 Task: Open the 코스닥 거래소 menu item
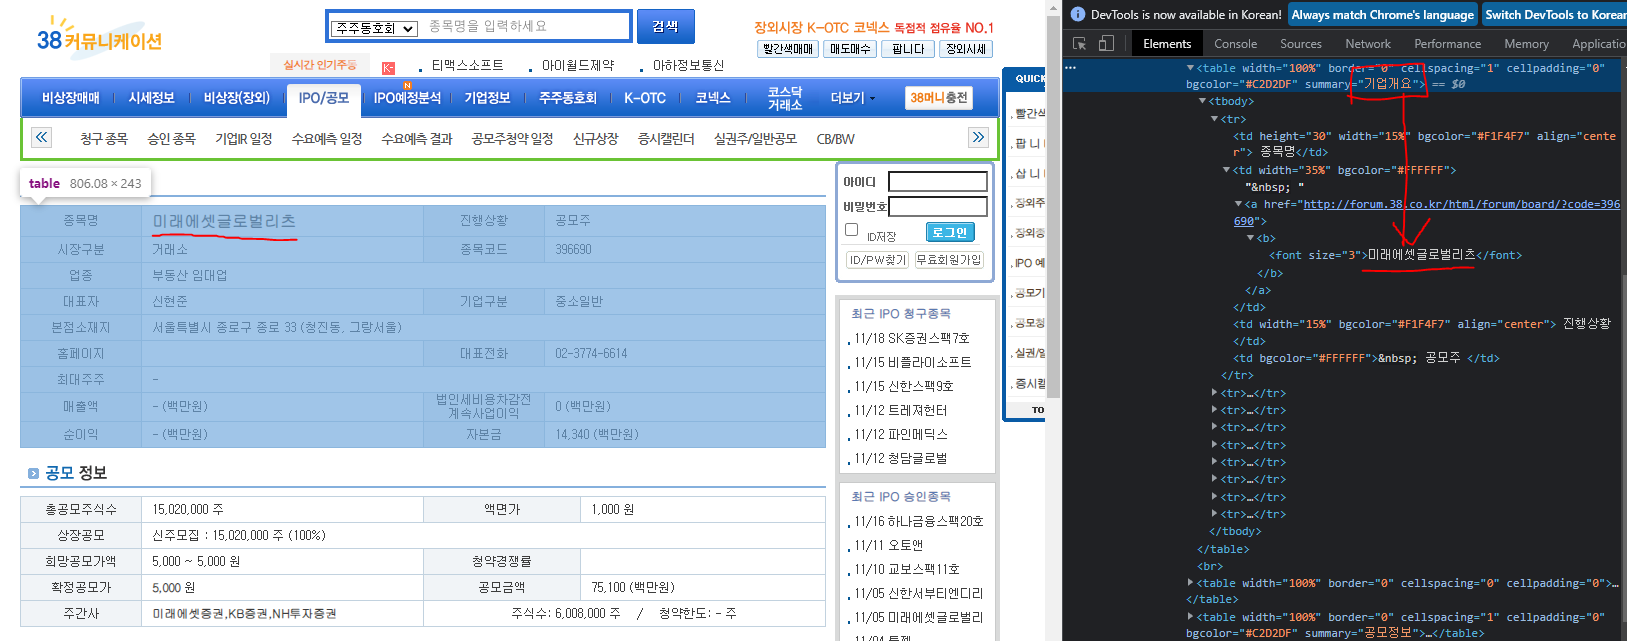[x=785, y=98]
